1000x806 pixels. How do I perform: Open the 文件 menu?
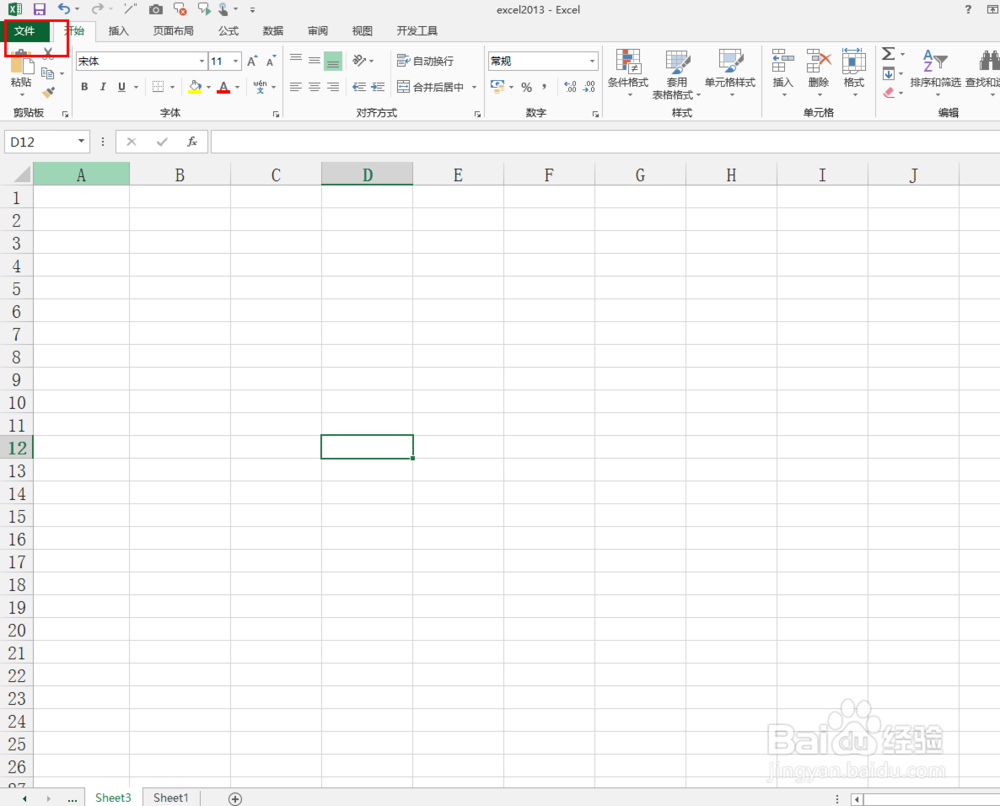[26, 31]
